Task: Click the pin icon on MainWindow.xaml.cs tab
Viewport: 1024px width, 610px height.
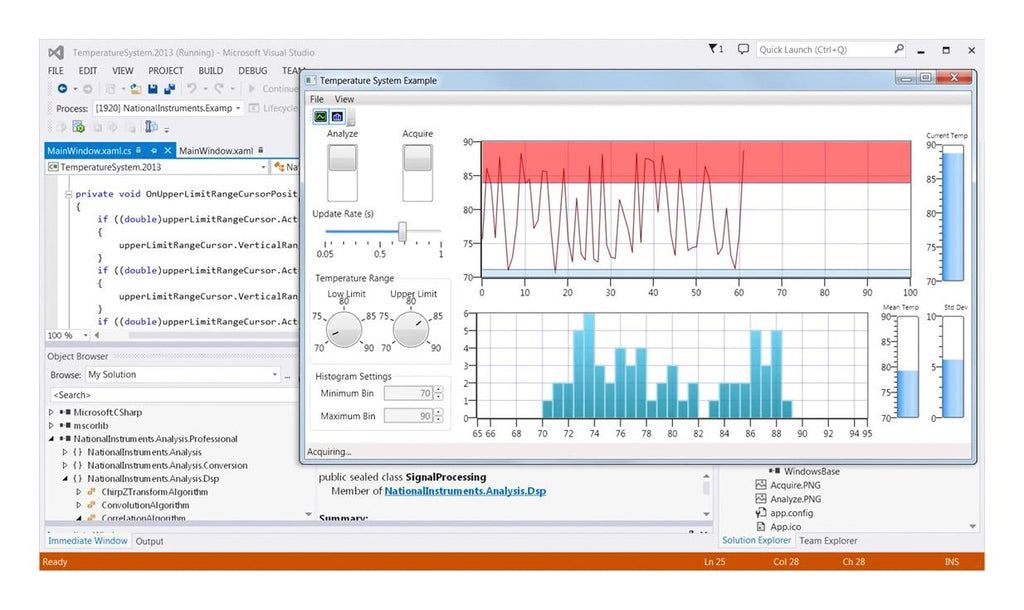Action: tap(153, 150)
